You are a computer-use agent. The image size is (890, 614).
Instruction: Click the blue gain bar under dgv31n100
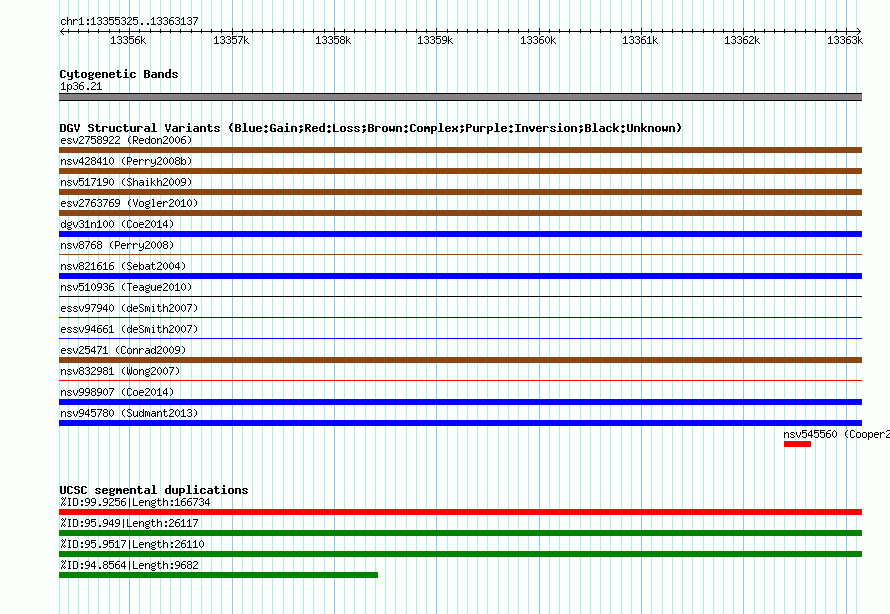click(460, 234)
